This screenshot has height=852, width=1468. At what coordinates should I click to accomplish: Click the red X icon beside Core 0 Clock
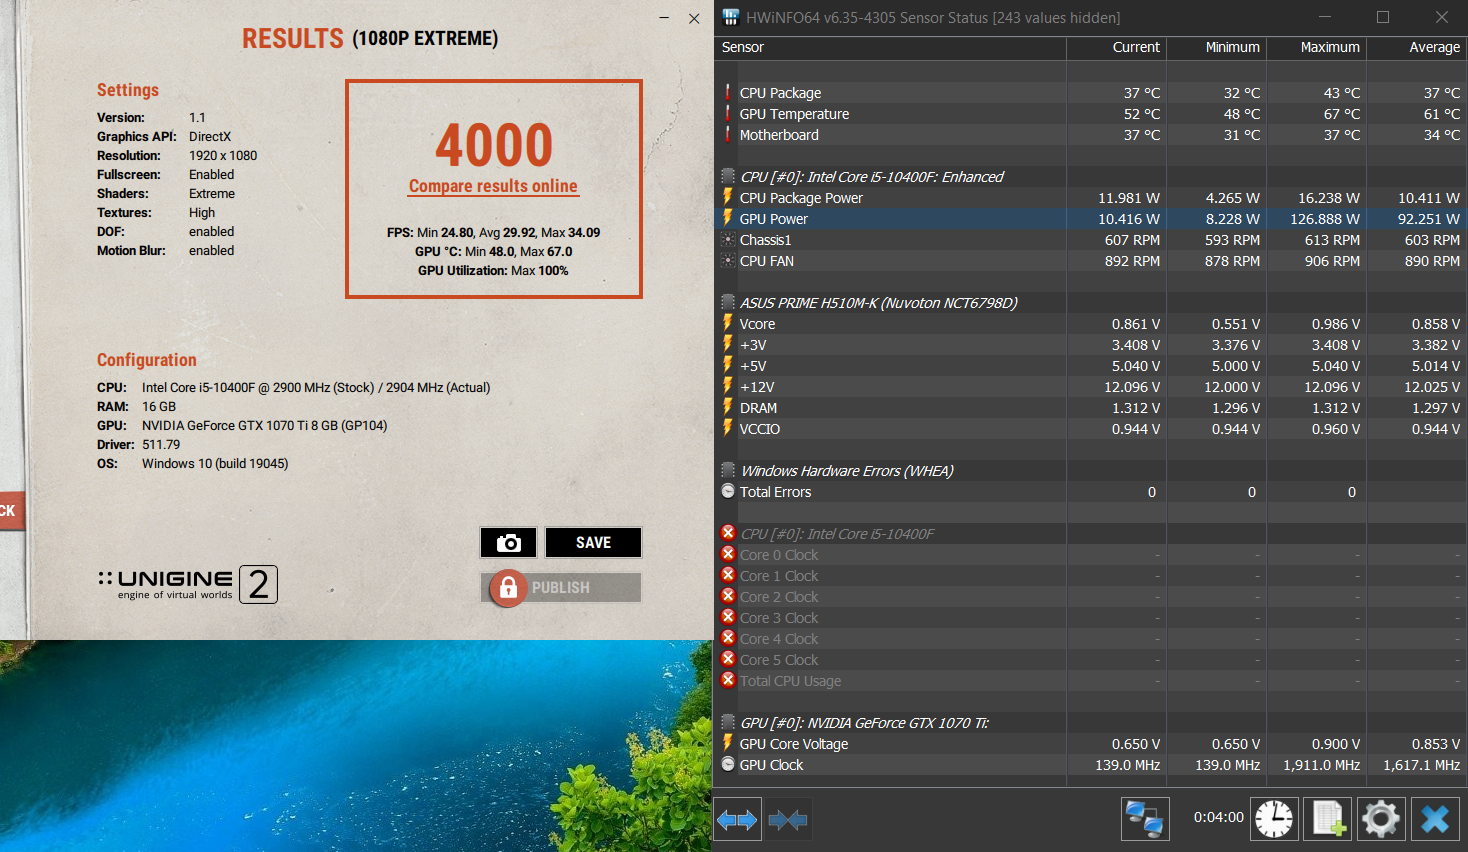tap(728, 554)
